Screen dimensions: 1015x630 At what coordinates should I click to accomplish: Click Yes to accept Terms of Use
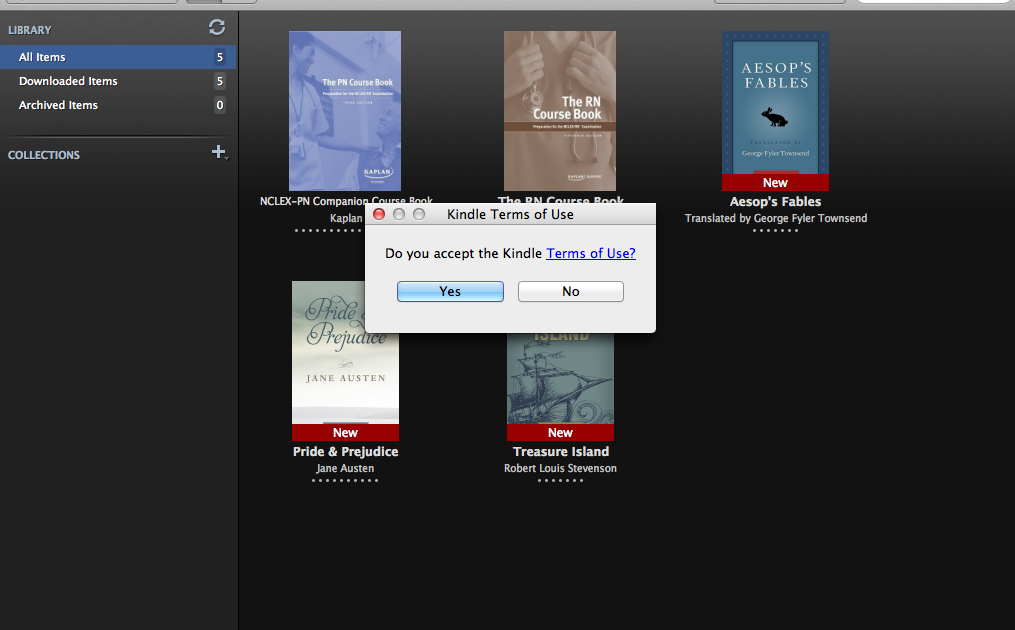click(x=450, y=291)
